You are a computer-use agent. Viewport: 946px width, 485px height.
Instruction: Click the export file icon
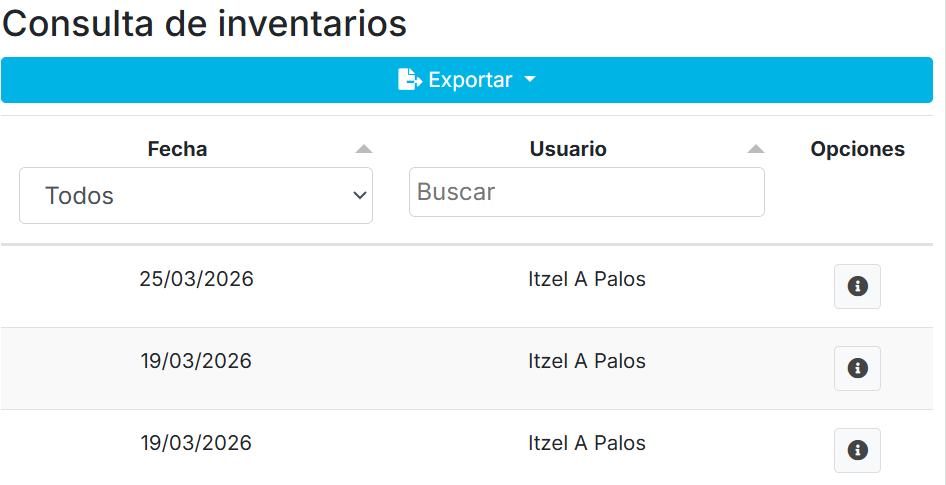(410, 80)
